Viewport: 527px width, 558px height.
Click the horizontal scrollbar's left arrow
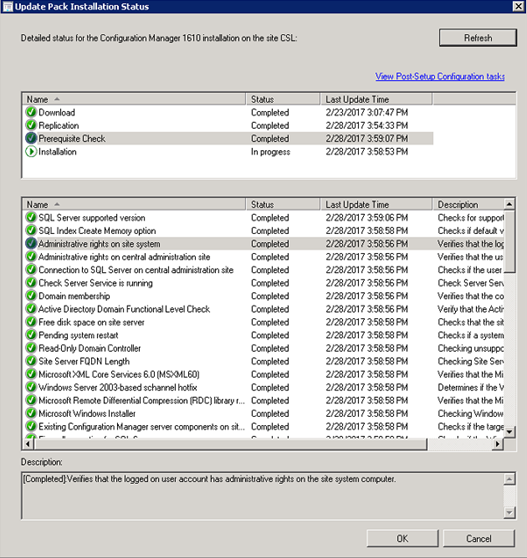pos(28,444)
